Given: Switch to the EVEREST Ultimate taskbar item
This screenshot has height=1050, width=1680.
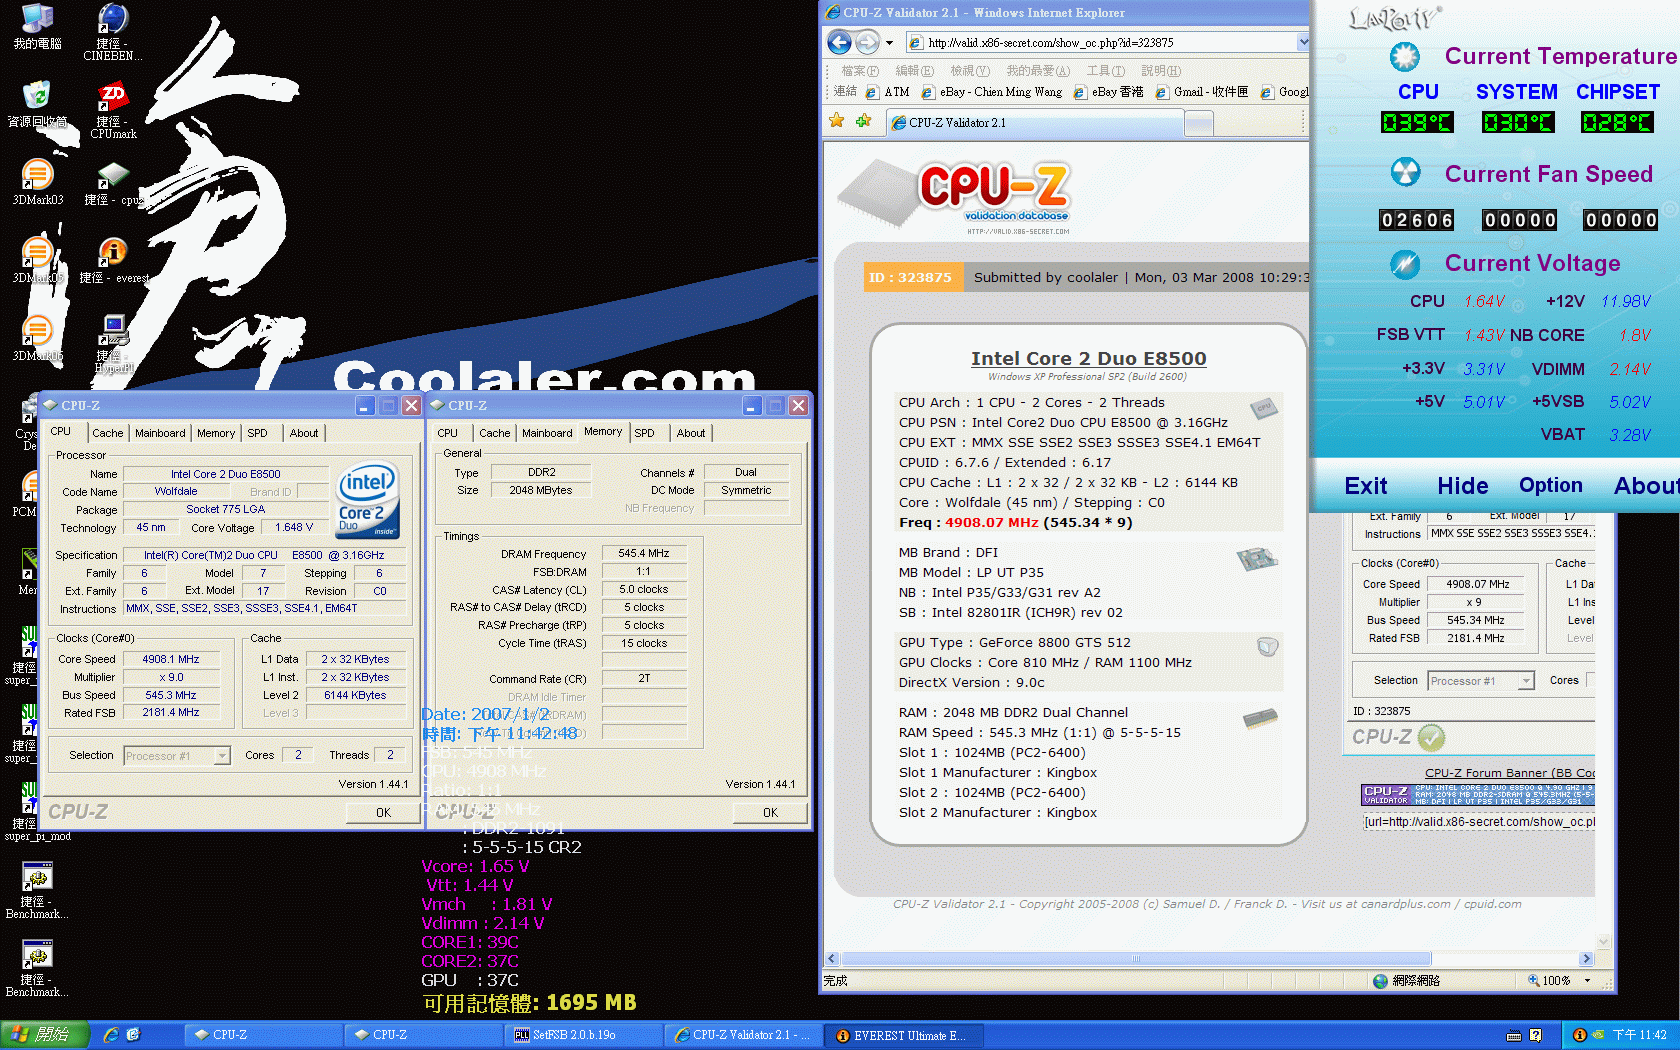Looking at the screenshot, I should point(905,1035).
